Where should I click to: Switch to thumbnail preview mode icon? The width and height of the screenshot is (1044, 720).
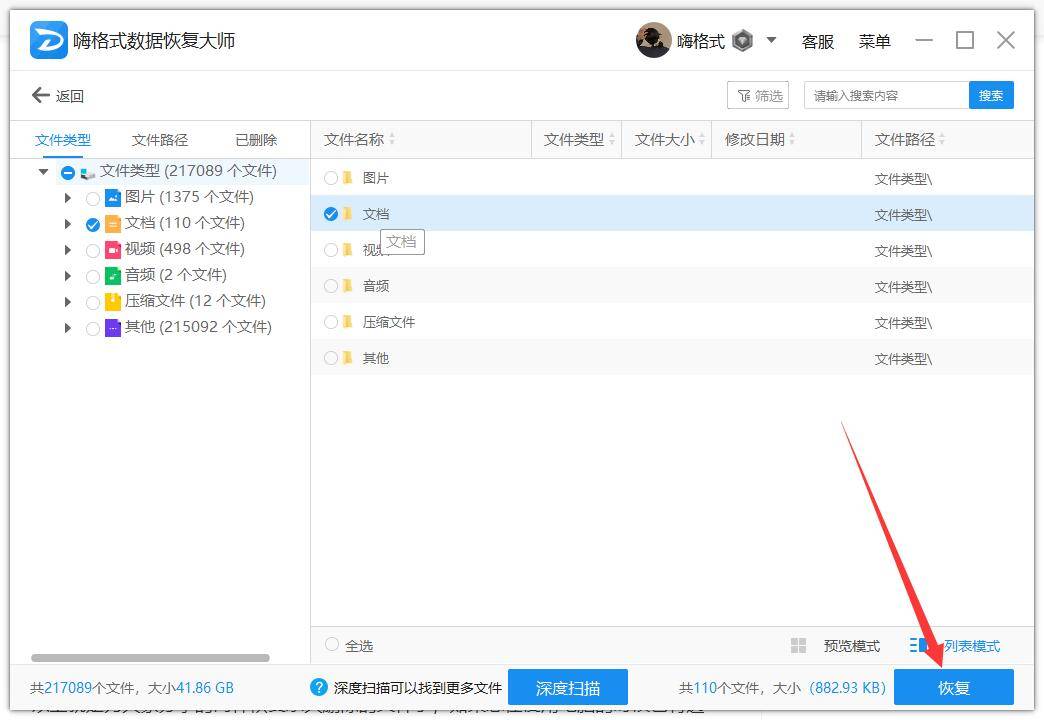pos(798,646)
